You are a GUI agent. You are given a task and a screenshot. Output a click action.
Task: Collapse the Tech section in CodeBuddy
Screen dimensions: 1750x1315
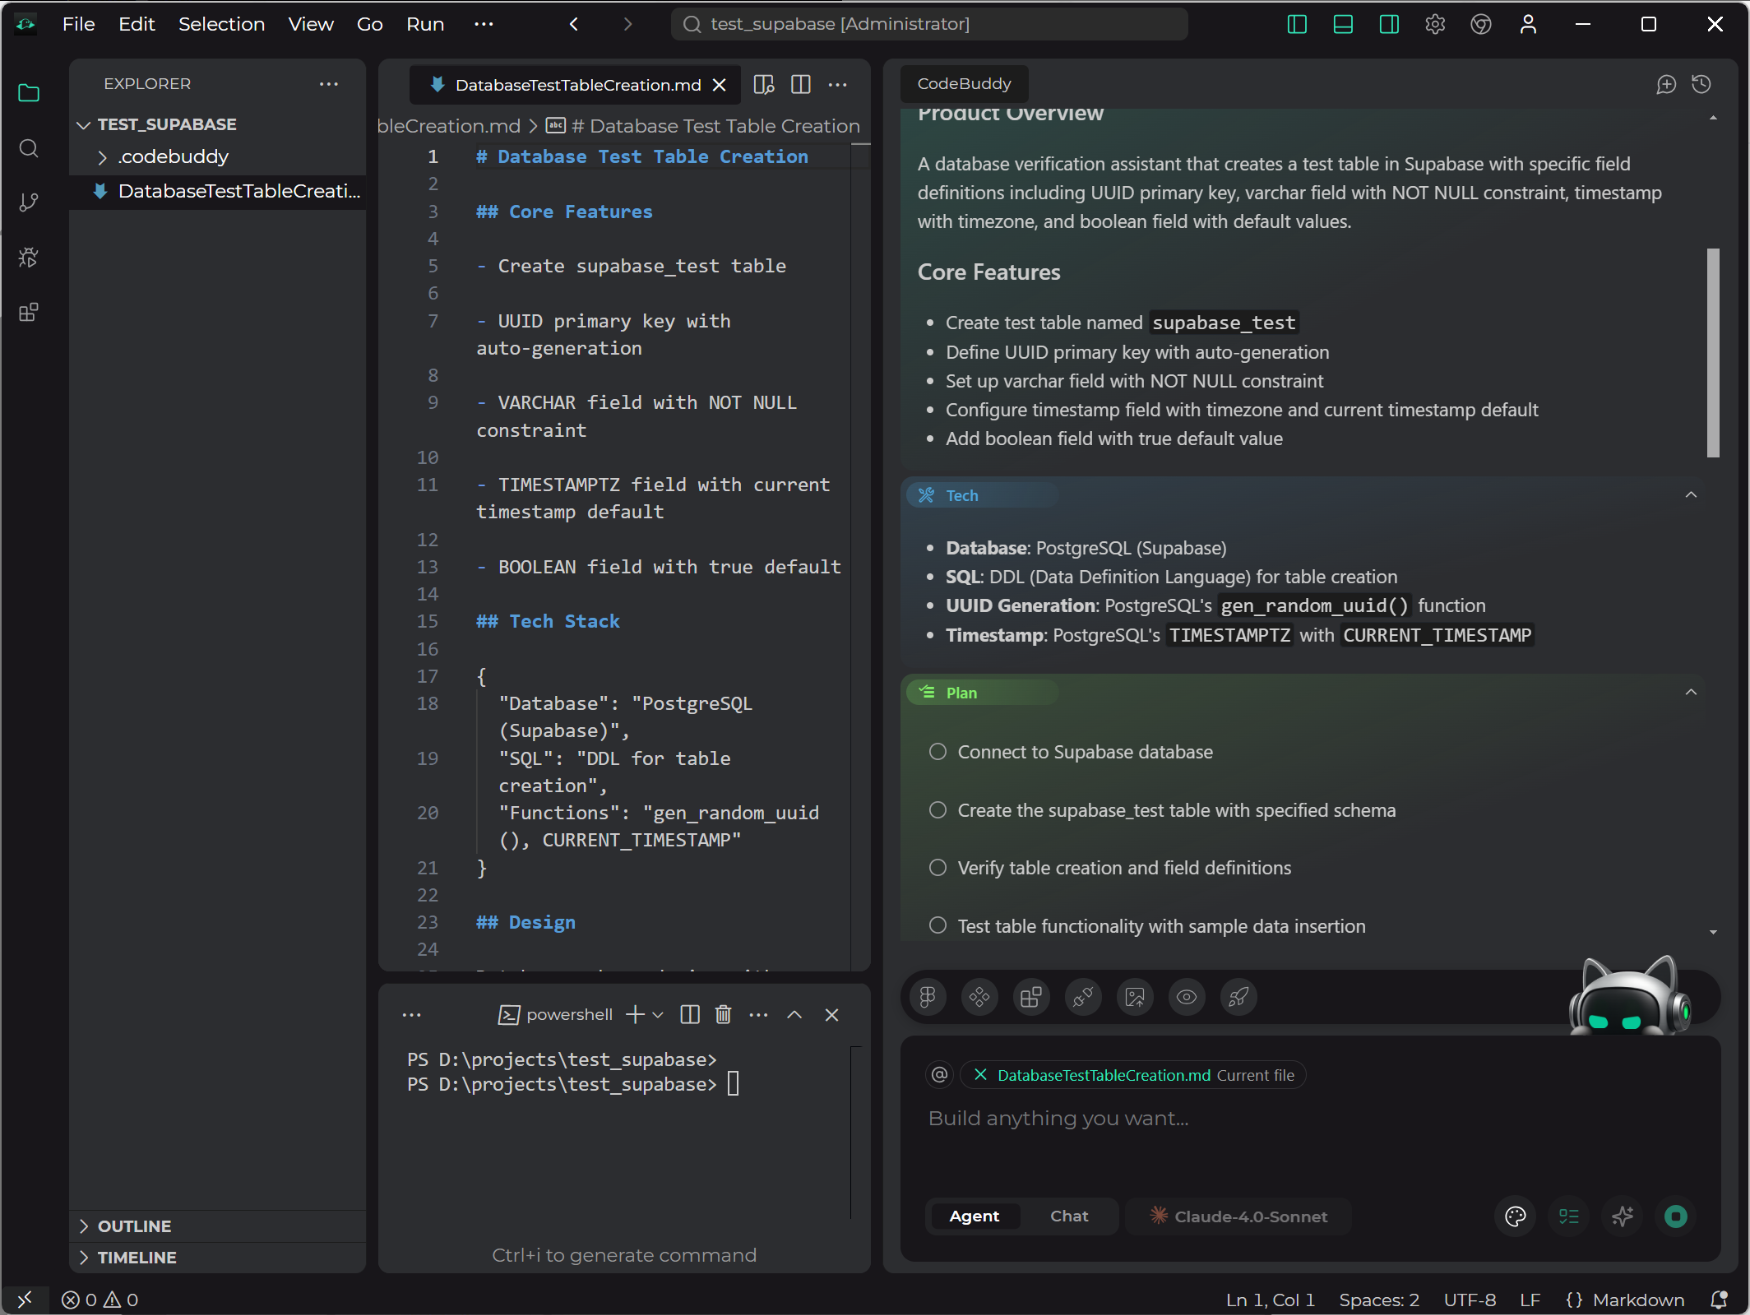(x=1692, y=494)
